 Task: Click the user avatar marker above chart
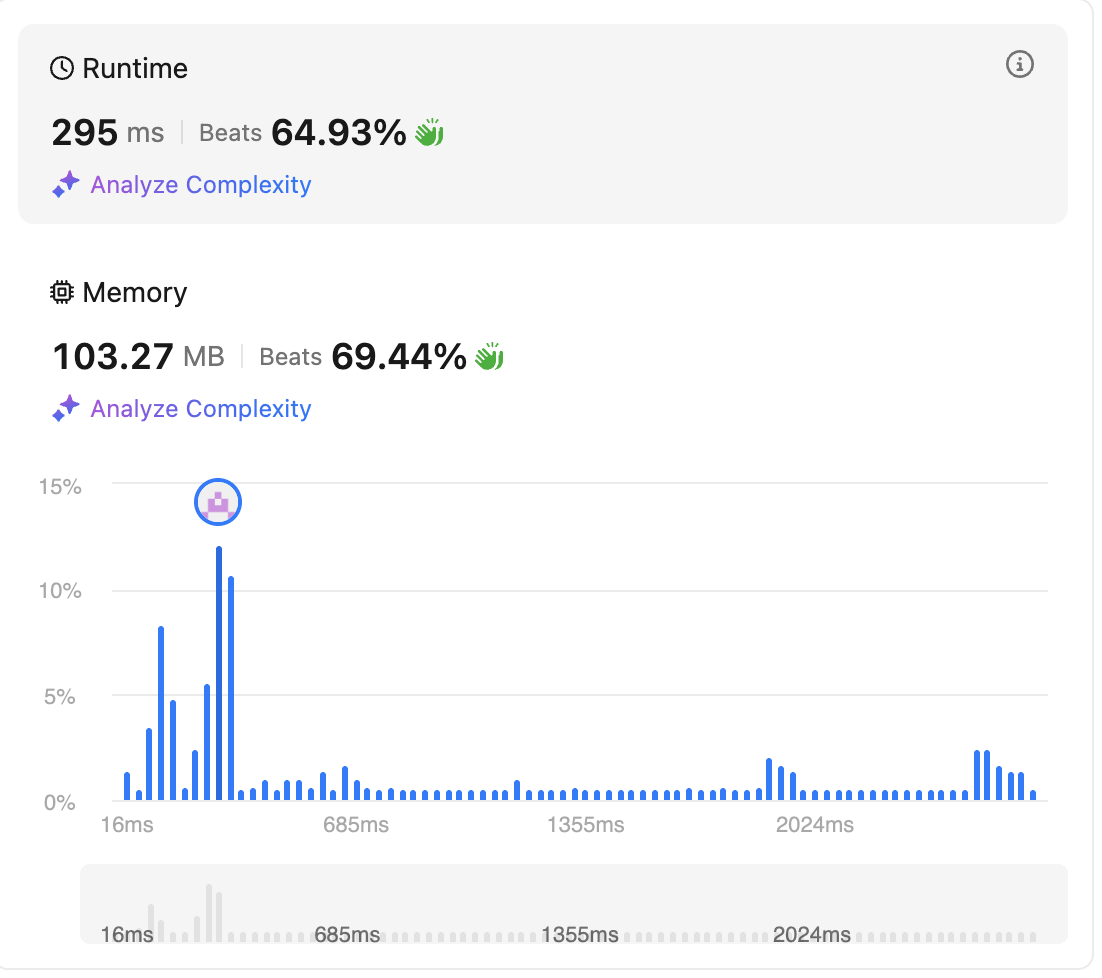tap(218, 503)
